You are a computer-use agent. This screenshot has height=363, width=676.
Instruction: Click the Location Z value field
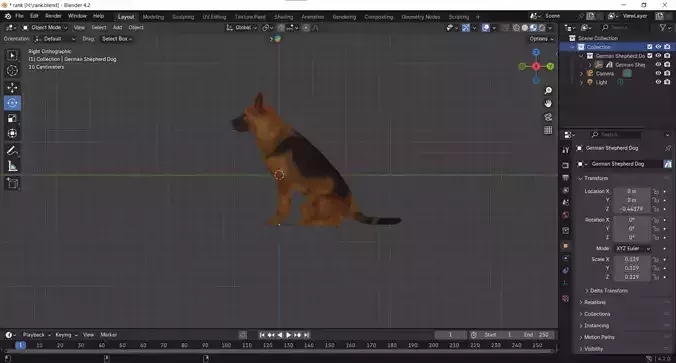click(x=632, y=209)
